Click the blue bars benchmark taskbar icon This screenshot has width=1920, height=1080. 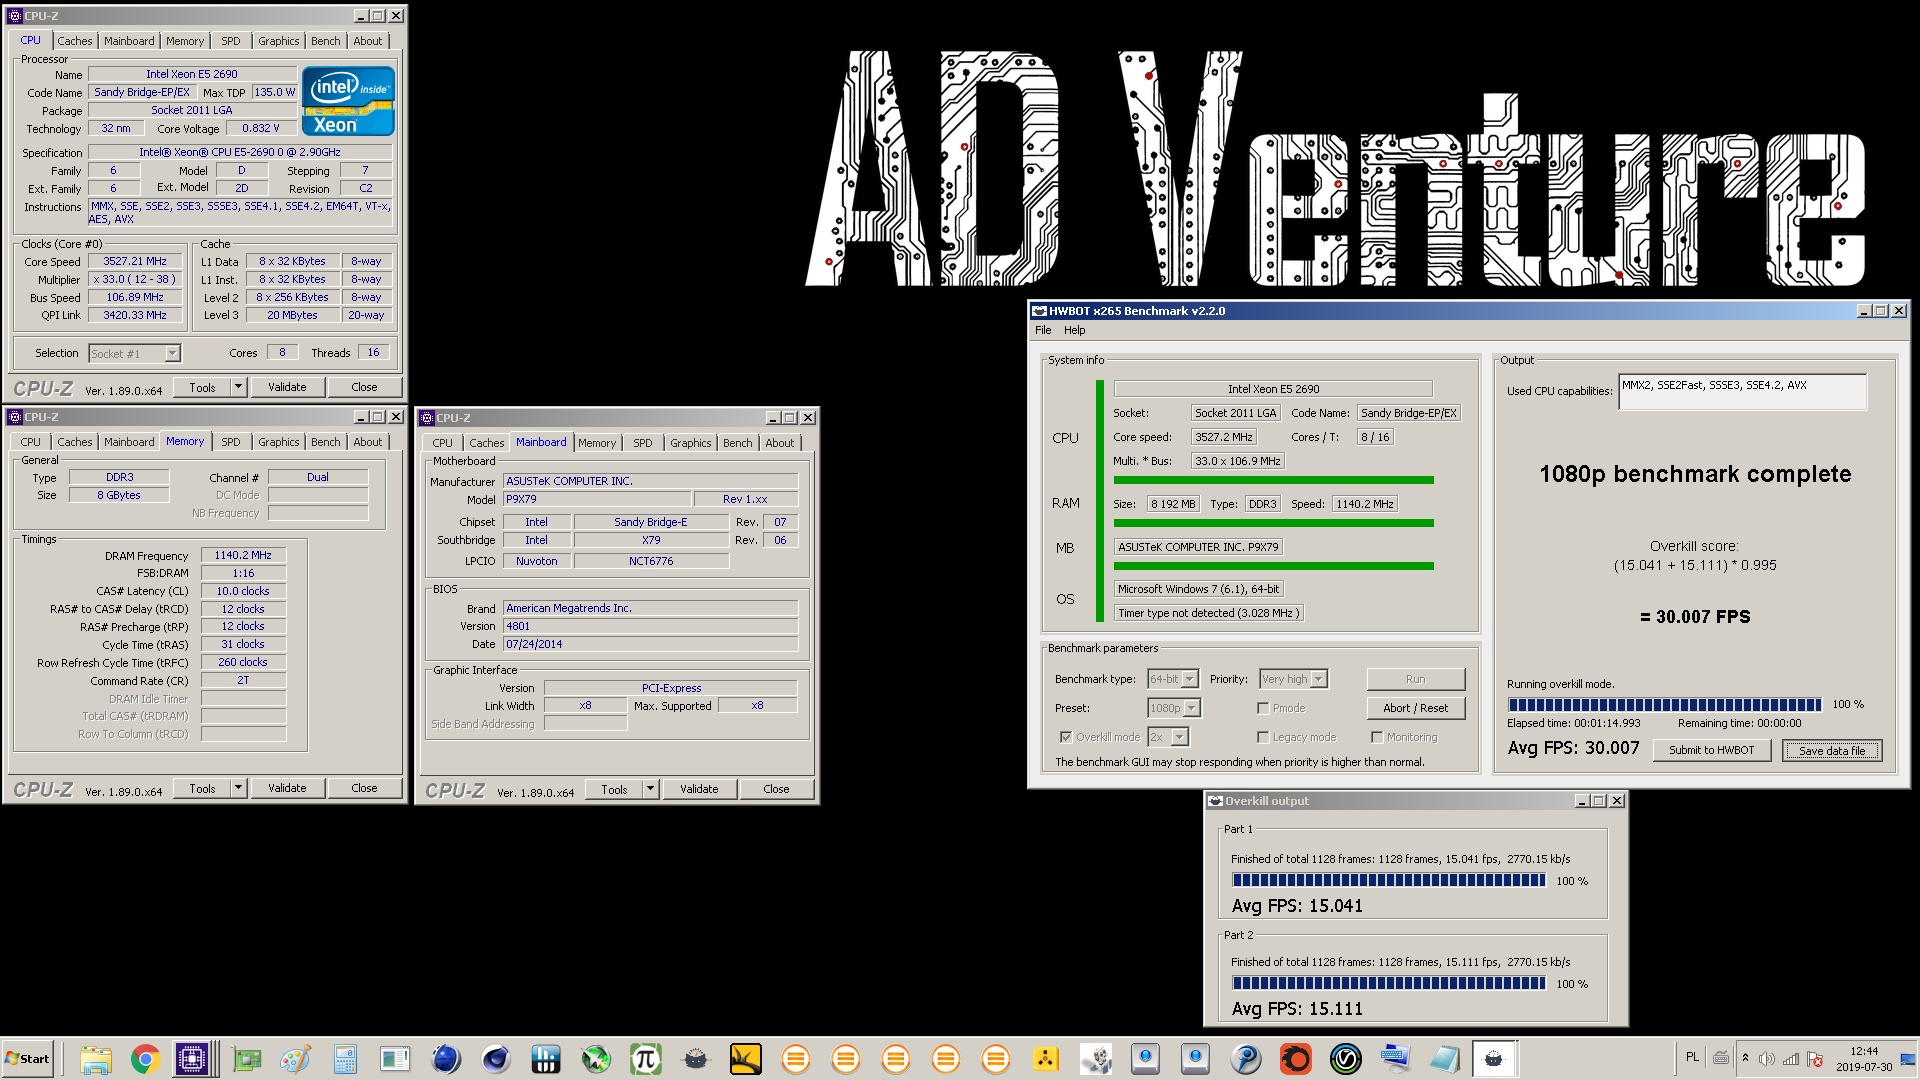[546, 1058]
